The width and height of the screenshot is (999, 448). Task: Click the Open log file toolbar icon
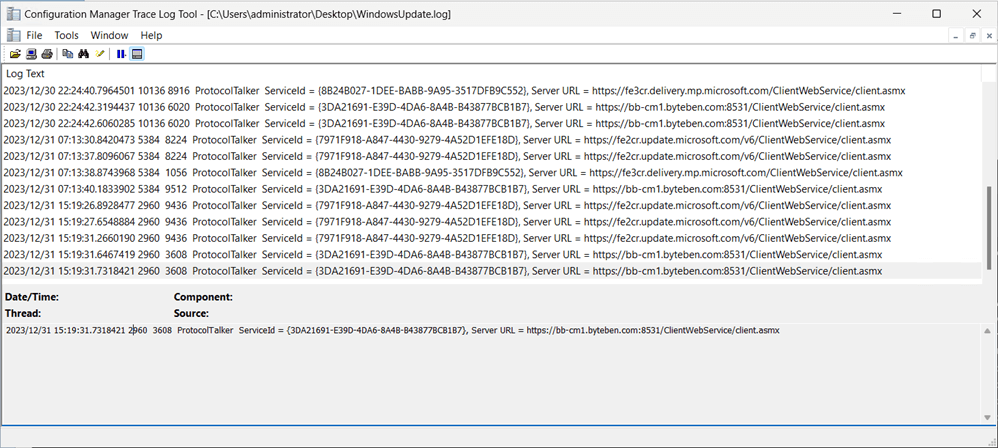(x=15, y=54)
